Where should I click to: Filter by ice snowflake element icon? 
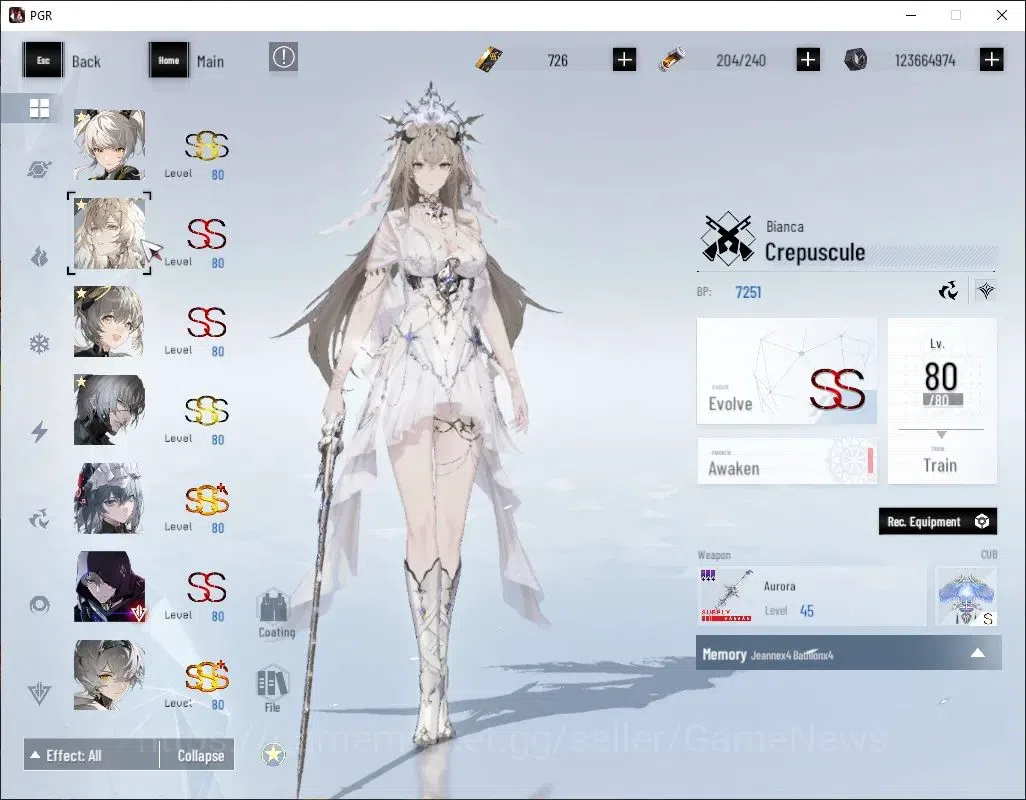click(39, 344)
